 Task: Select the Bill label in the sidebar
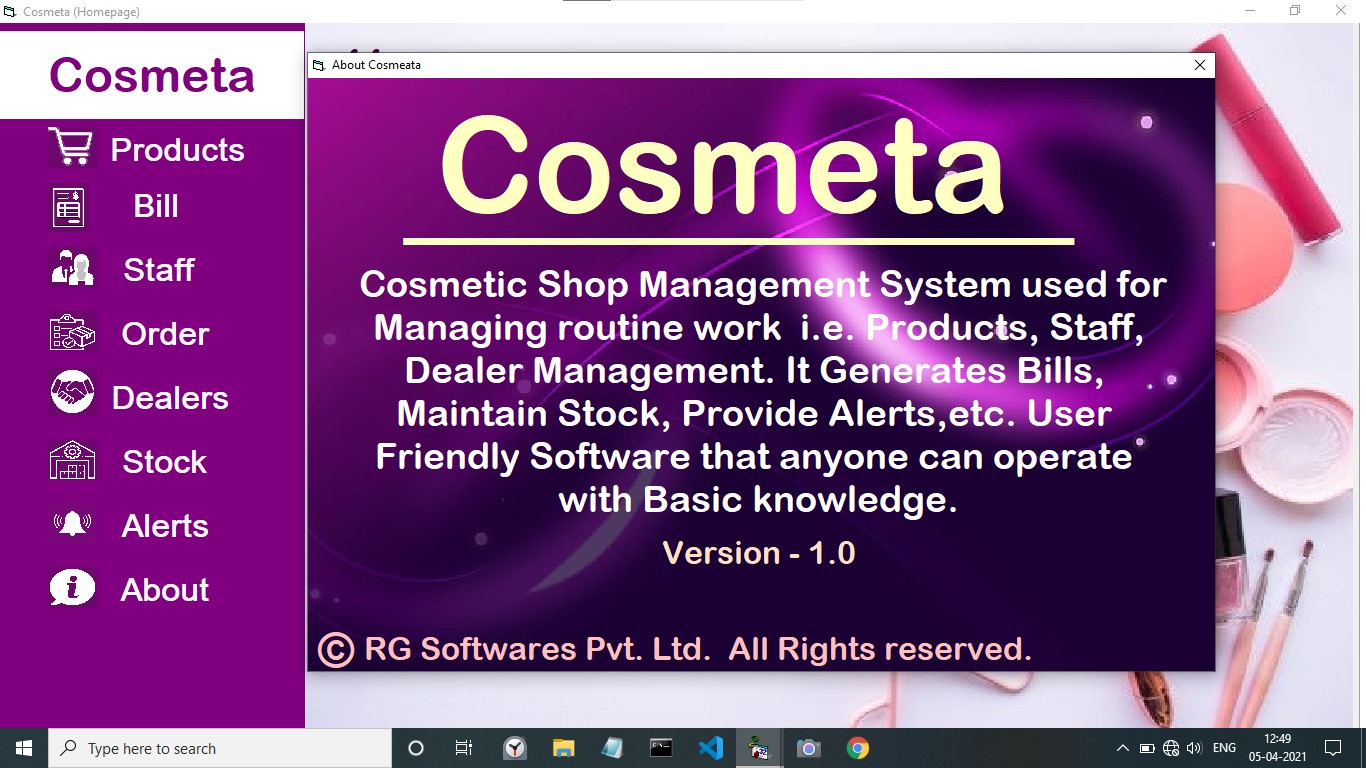(x=158, y=206)
